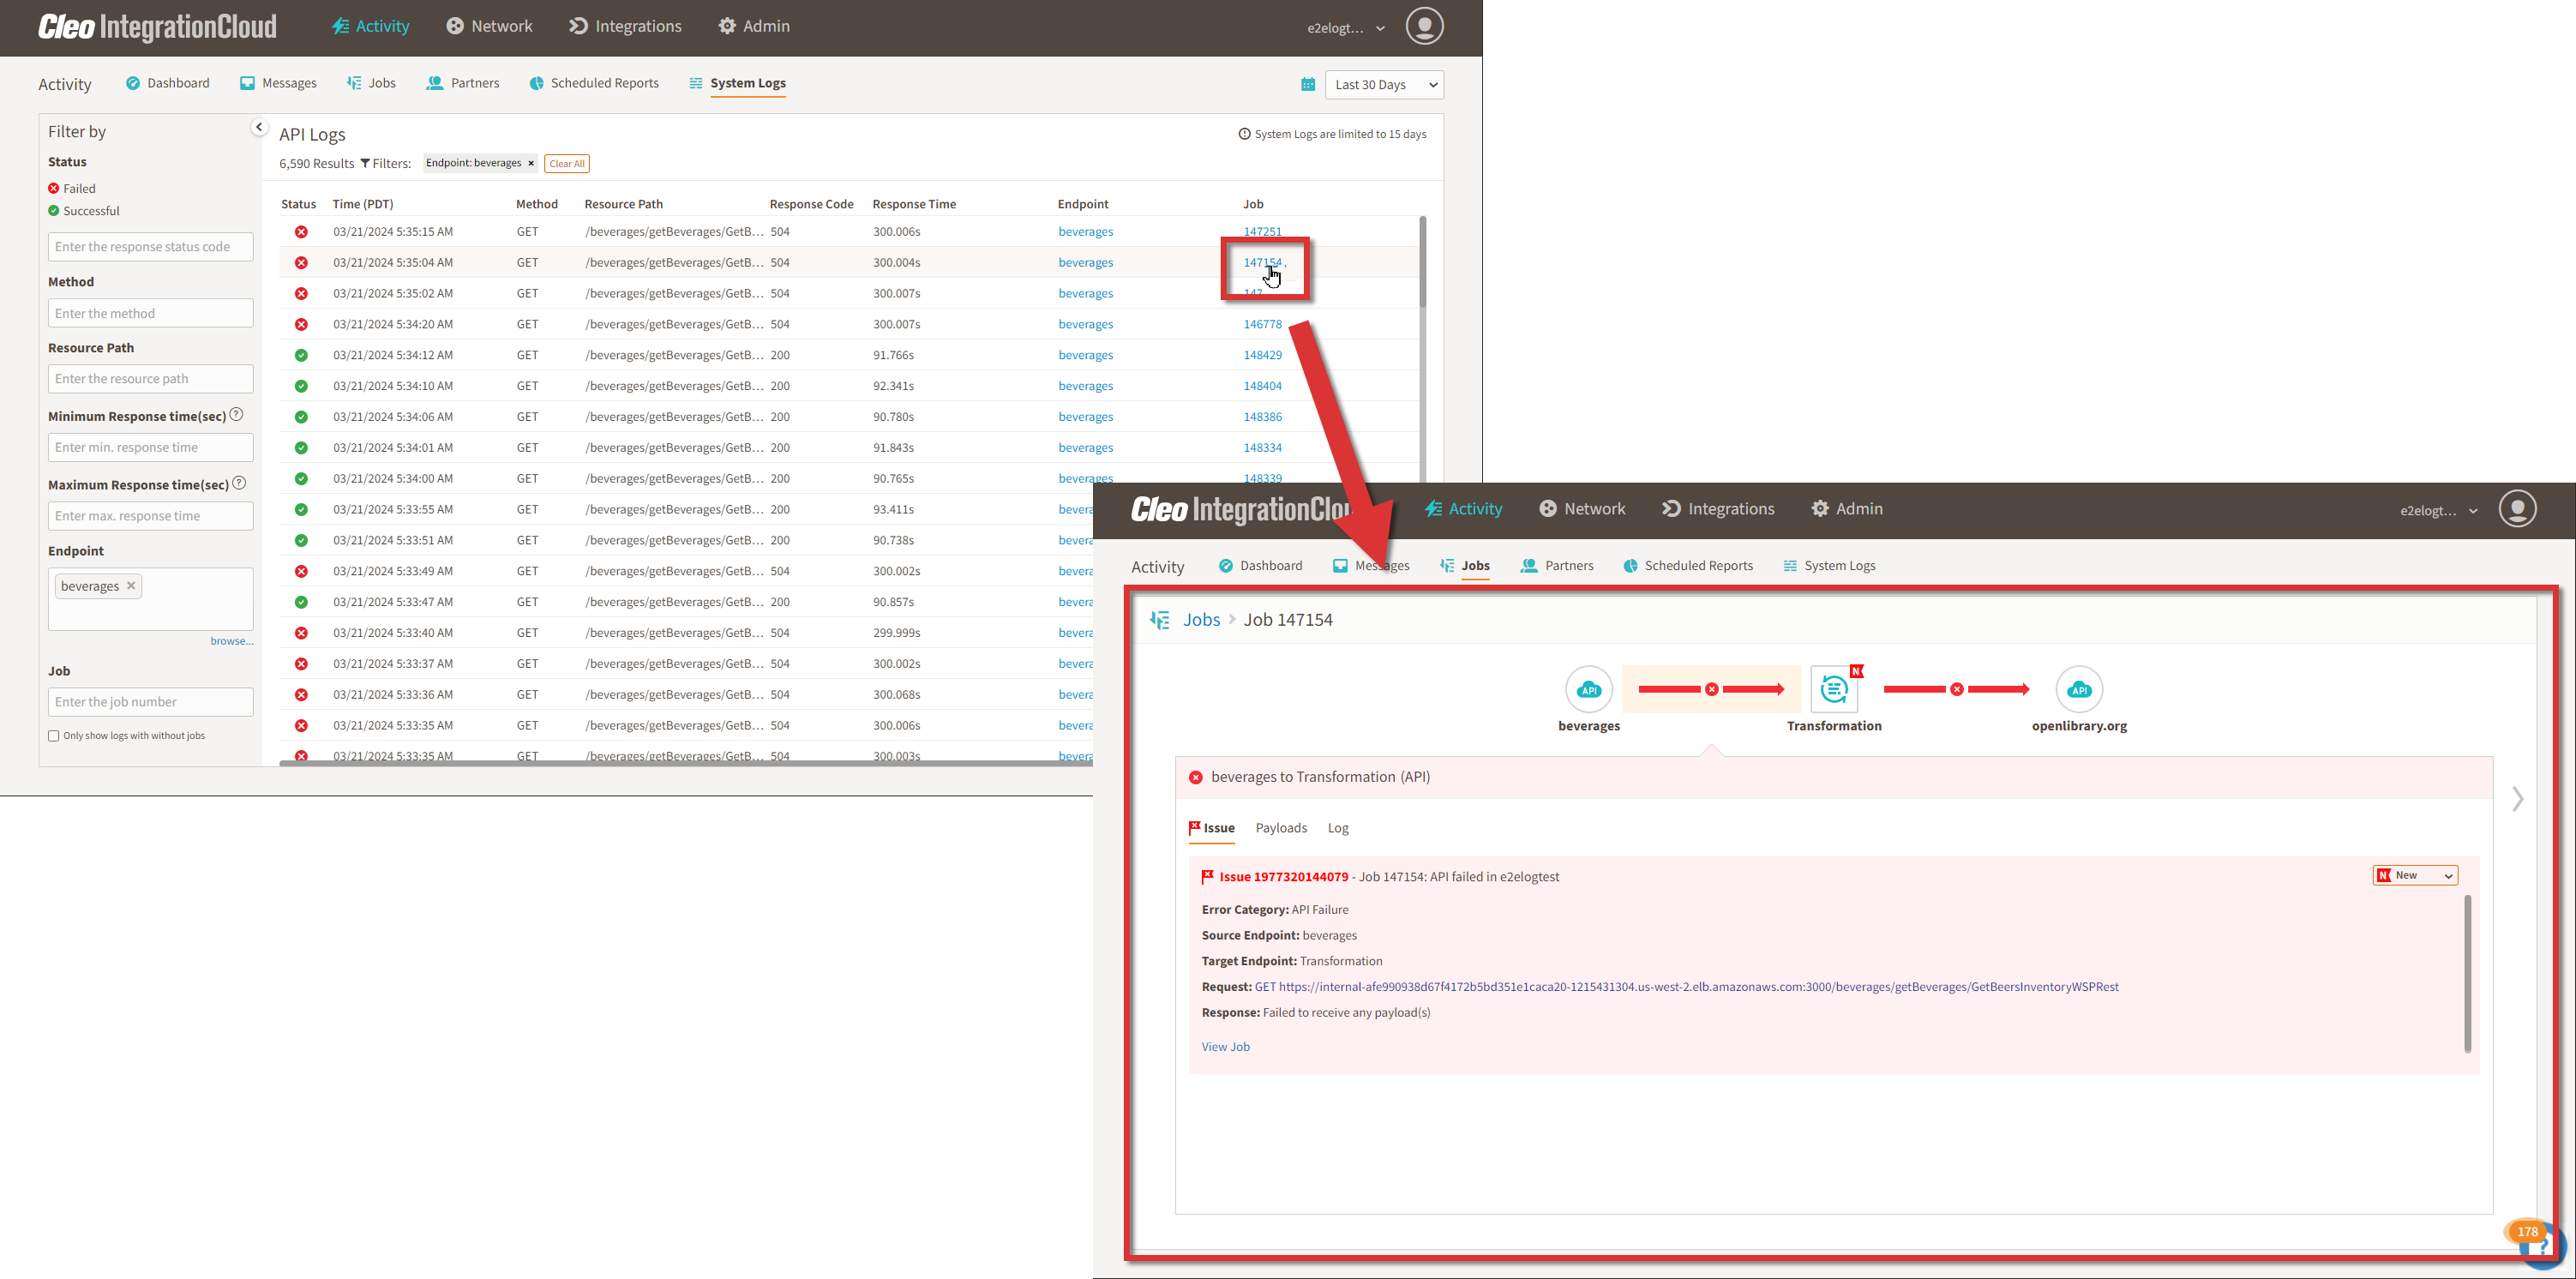Click the Jobs breadcrumb icon in the Job 147154 panel

1160,620
